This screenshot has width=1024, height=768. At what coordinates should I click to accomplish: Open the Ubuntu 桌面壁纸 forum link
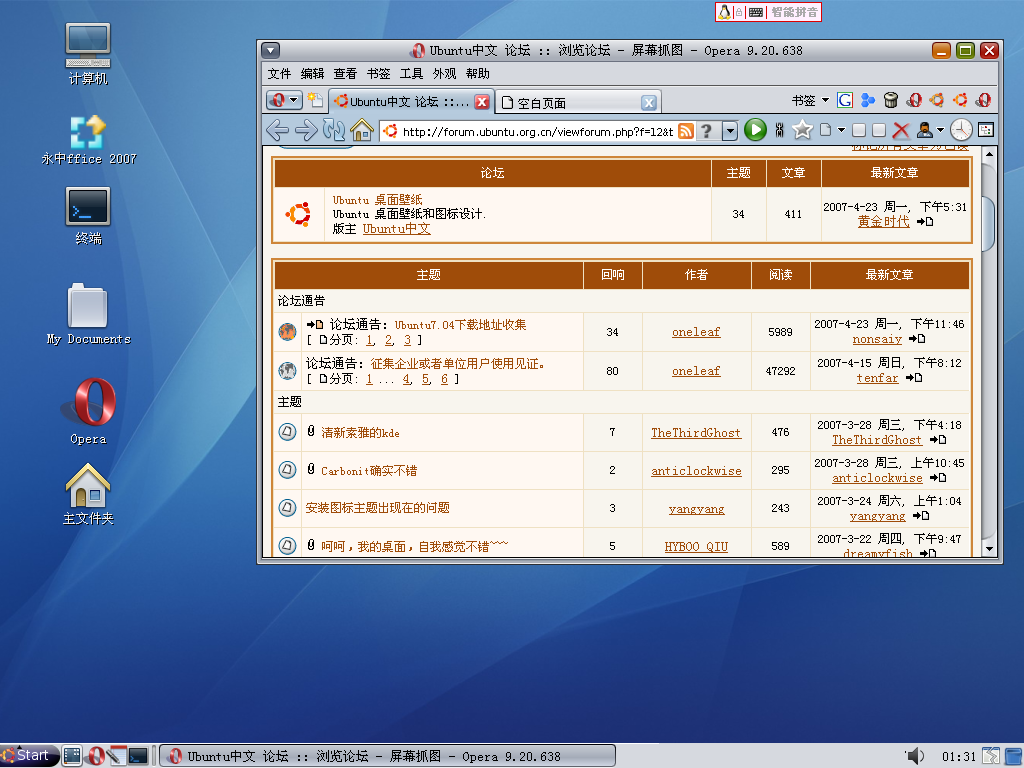click(x=377, y=200)
